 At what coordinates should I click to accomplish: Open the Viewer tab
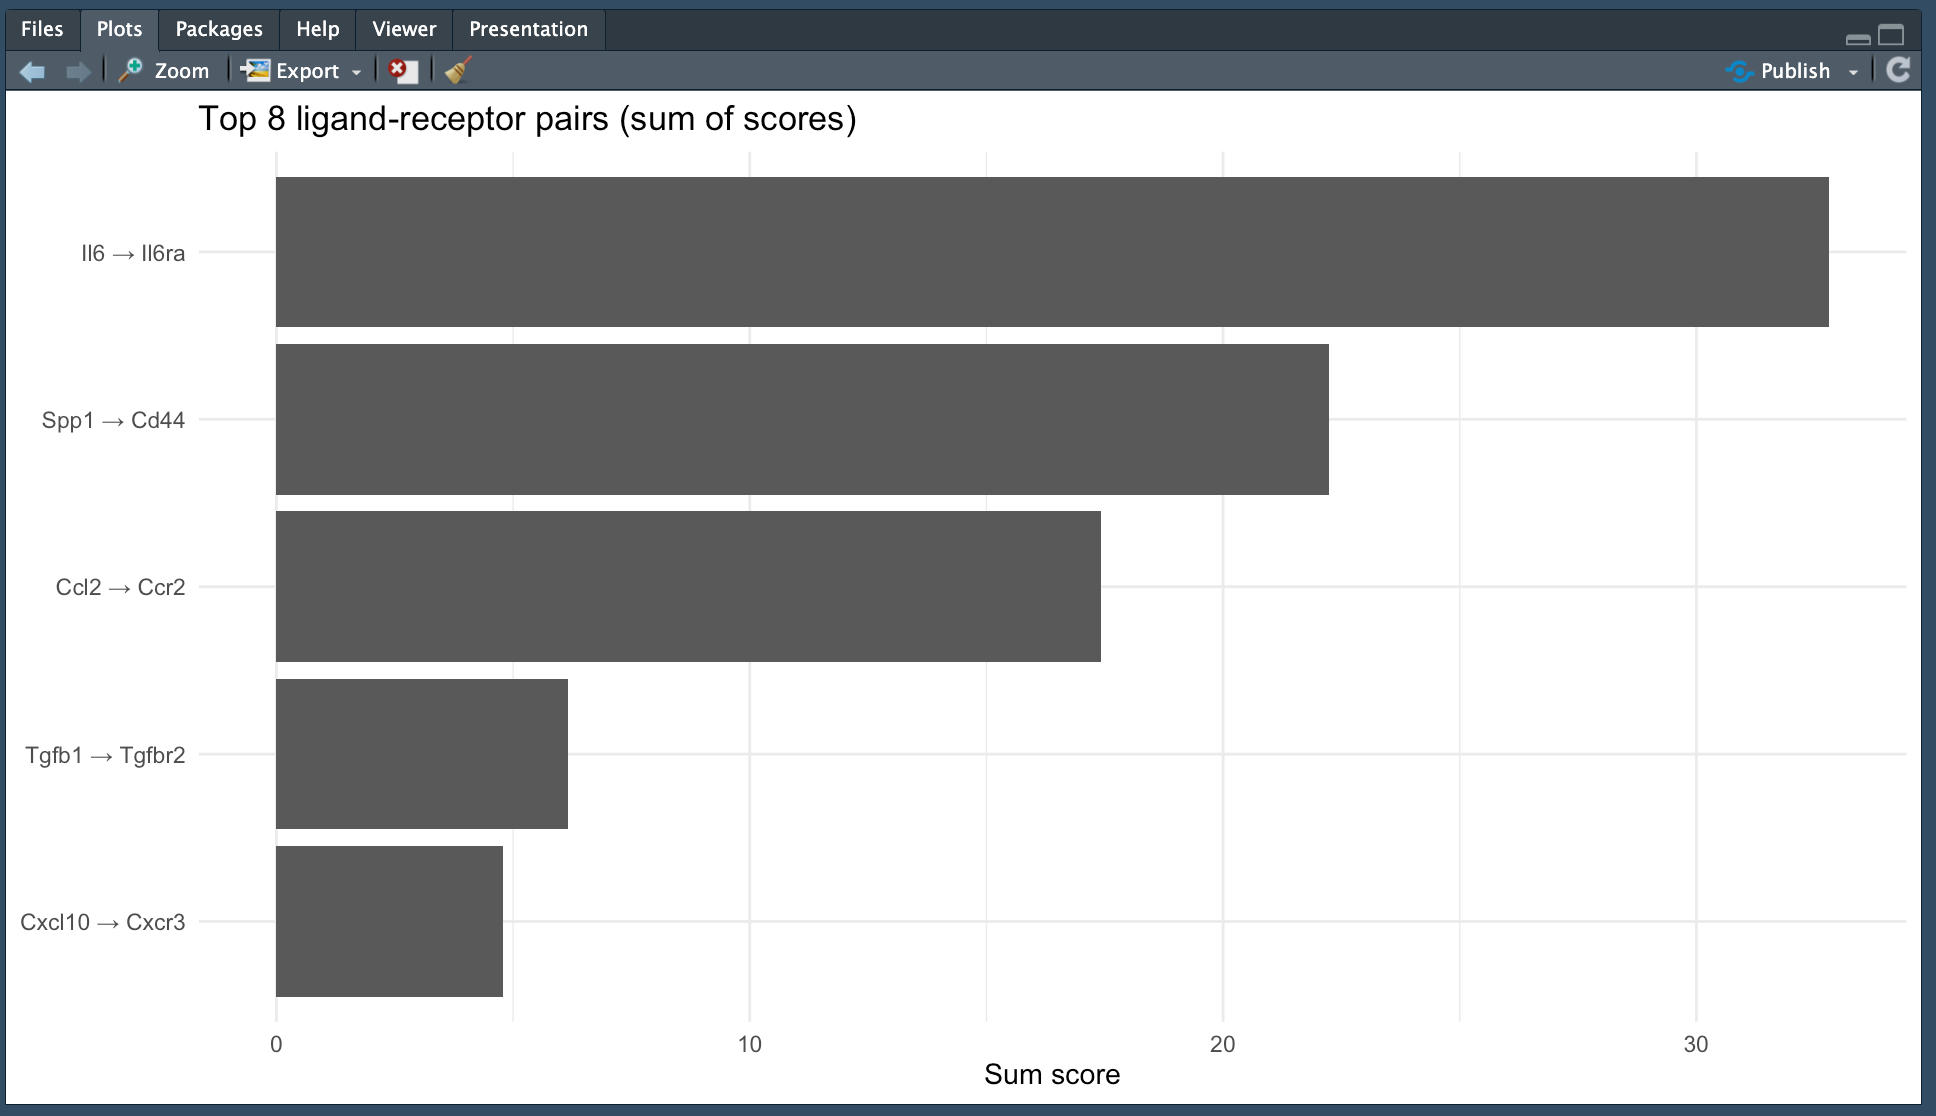(404, 29)
